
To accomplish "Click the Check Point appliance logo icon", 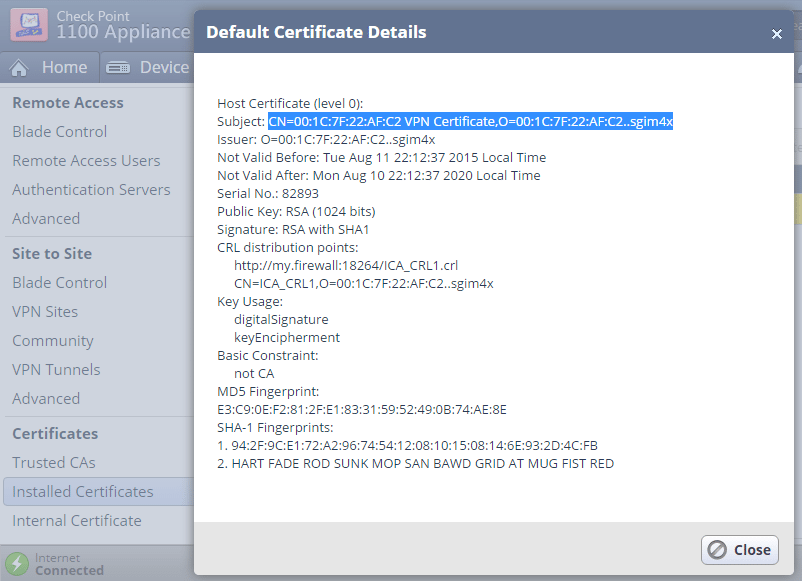I will tap(28, 24).
